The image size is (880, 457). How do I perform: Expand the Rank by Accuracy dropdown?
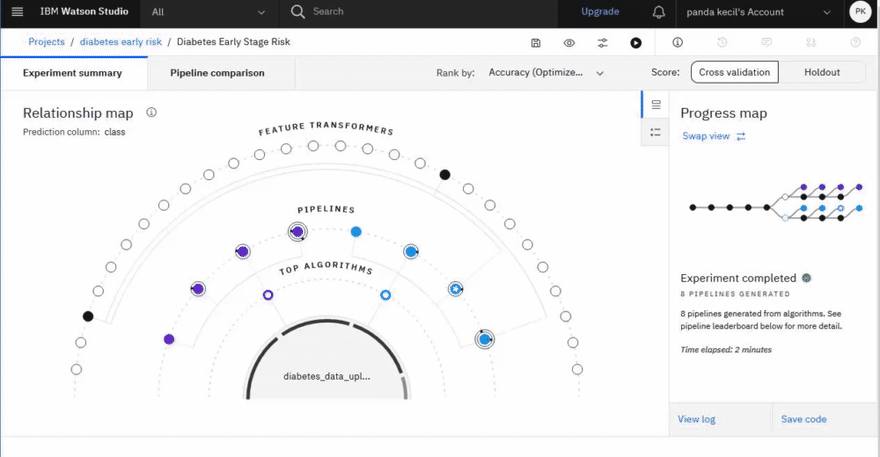(x=546, y=73)
